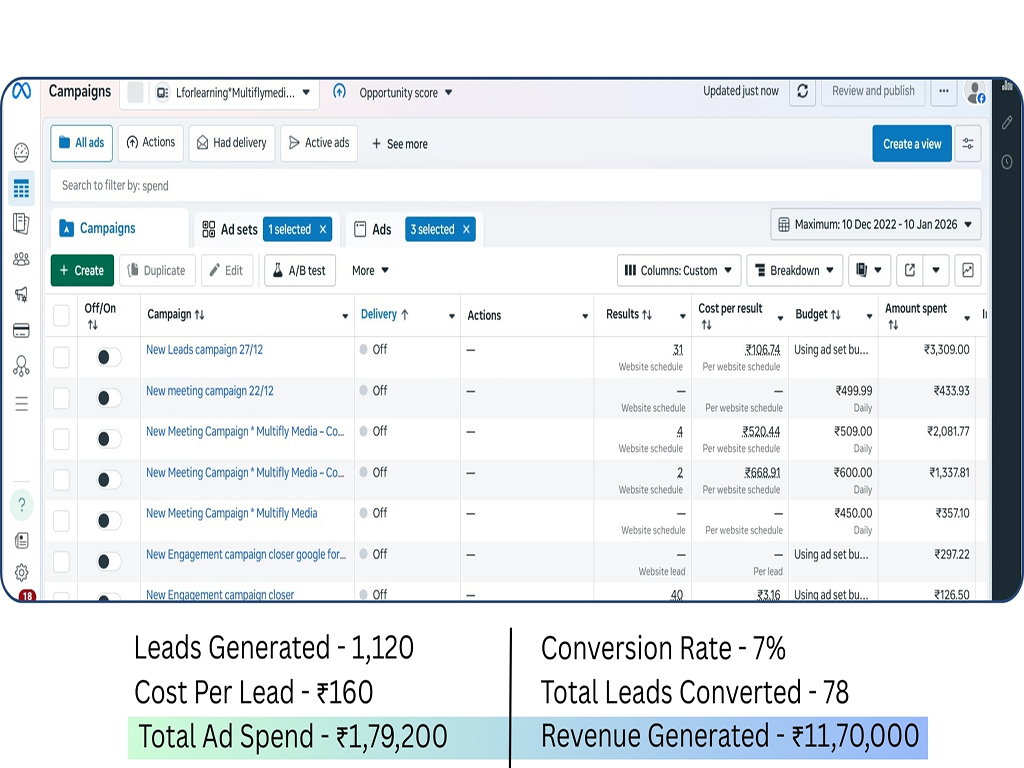Click in the Search to filter field
The width and height of the screenshot is (1024, 768).
point(500,185)
